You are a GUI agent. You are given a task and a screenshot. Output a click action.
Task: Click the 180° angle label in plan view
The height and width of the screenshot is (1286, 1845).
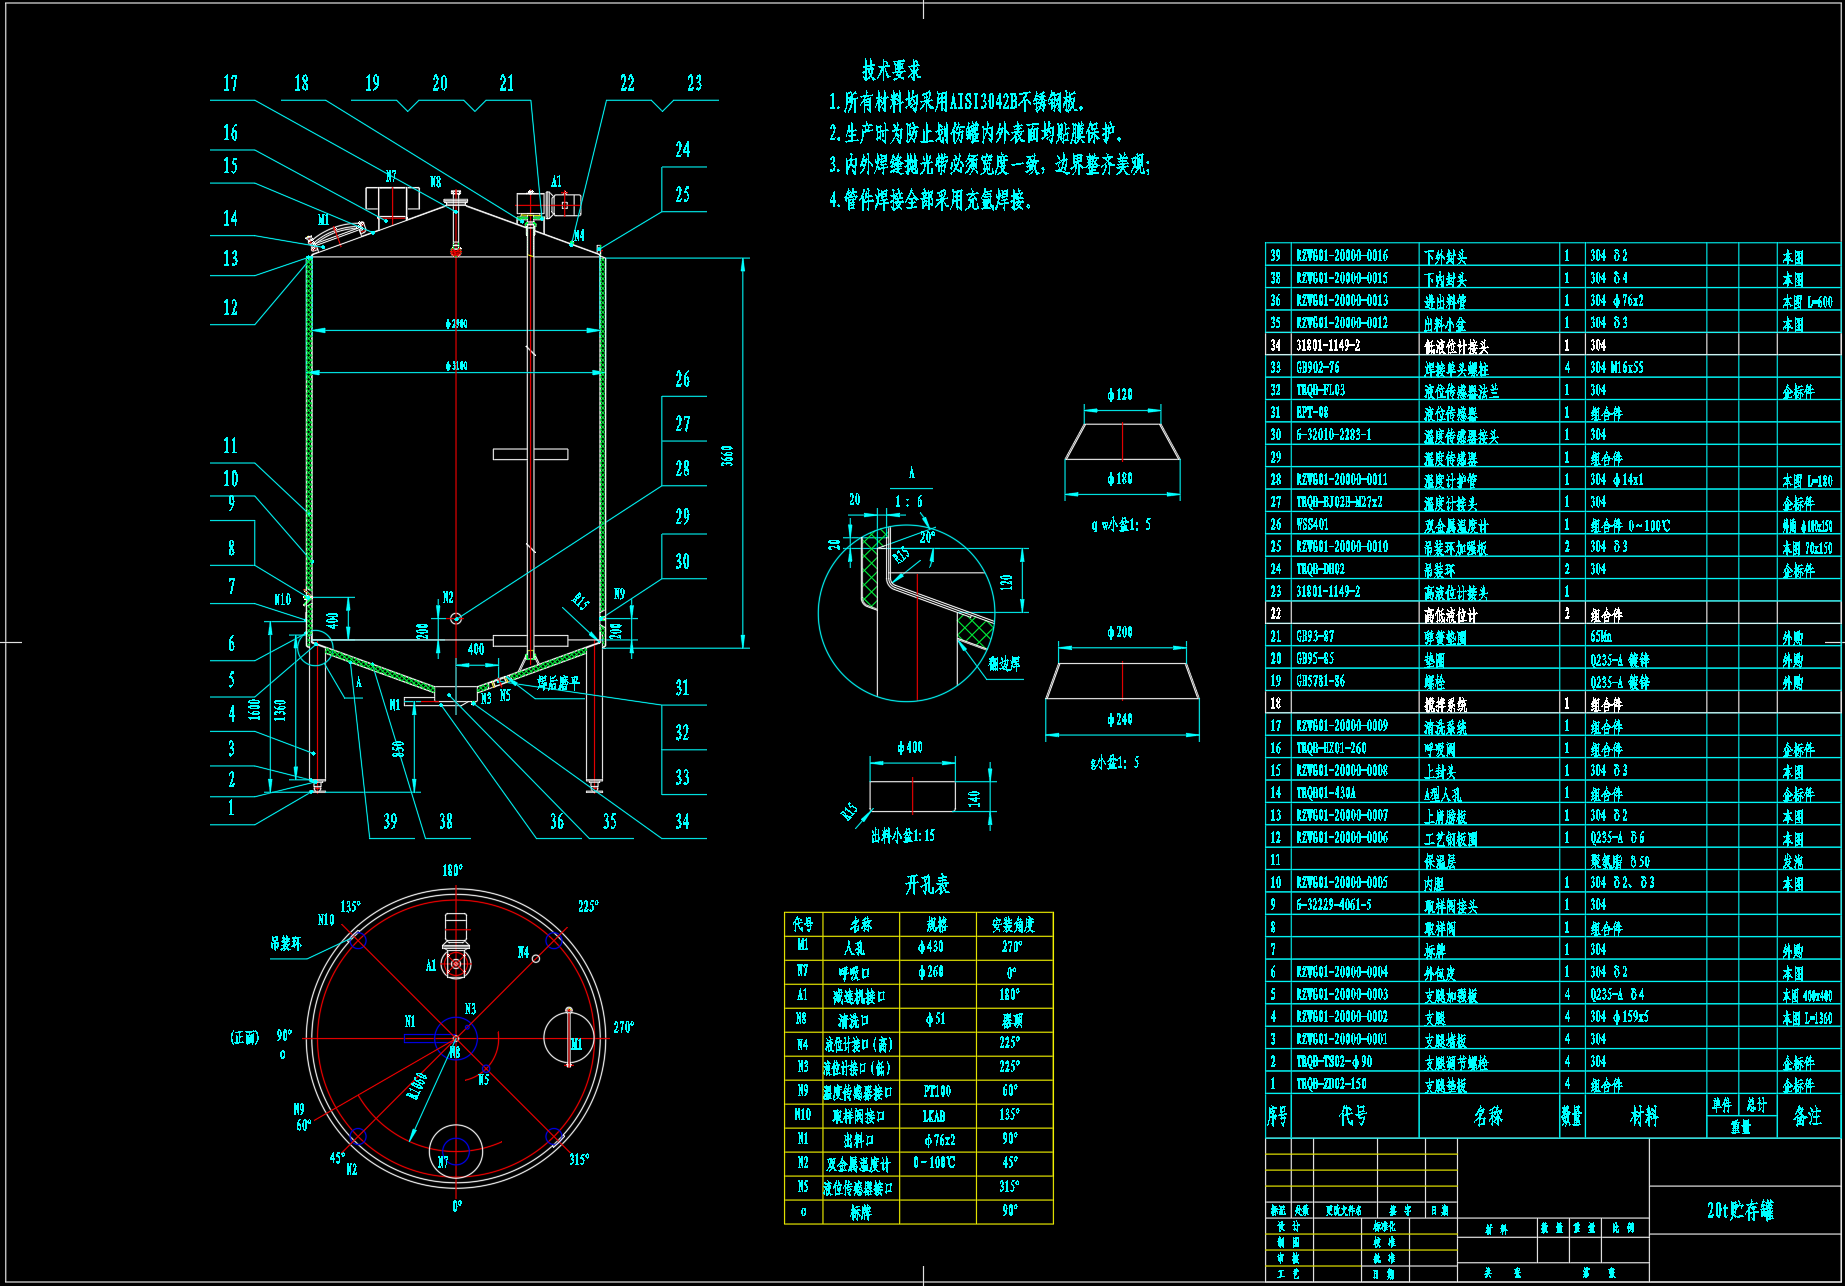pos(453,871)
